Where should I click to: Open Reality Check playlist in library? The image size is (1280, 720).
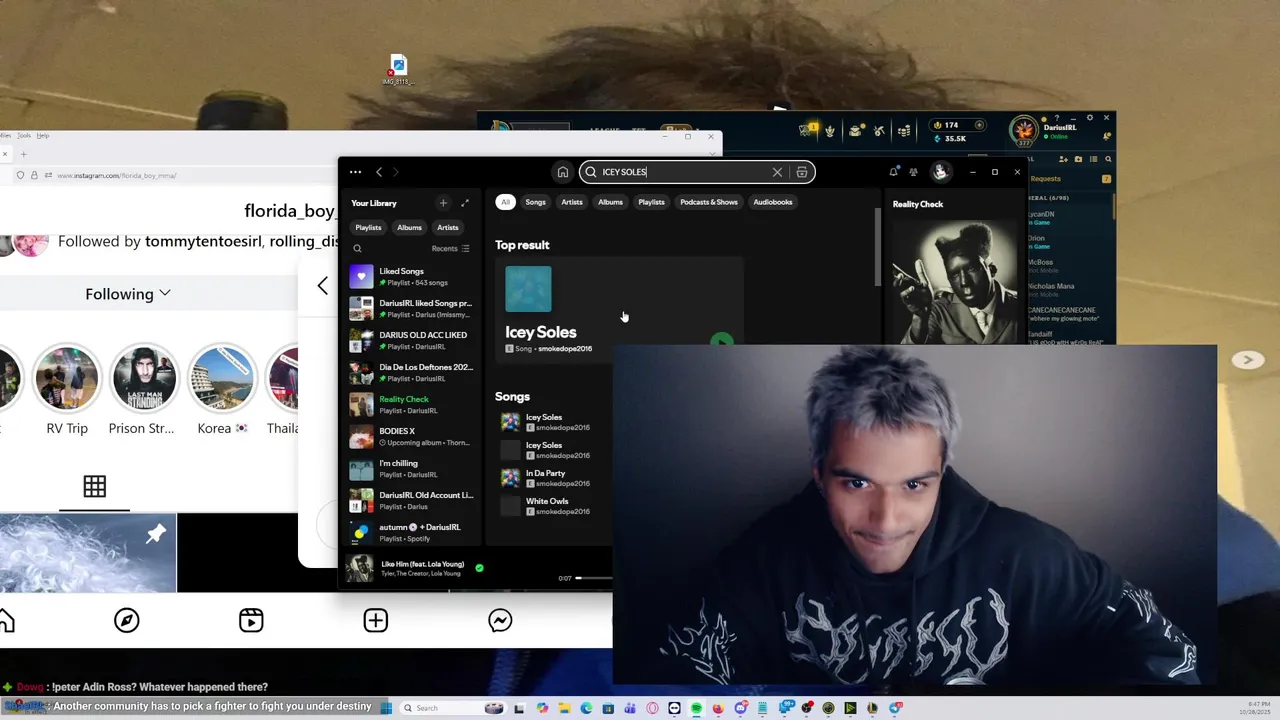tap(410, 405)
